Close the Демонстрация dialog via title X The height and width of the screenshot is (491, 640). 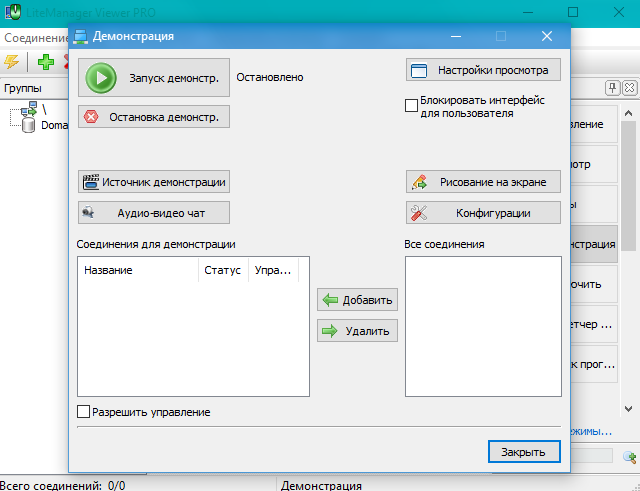point(547,36)
